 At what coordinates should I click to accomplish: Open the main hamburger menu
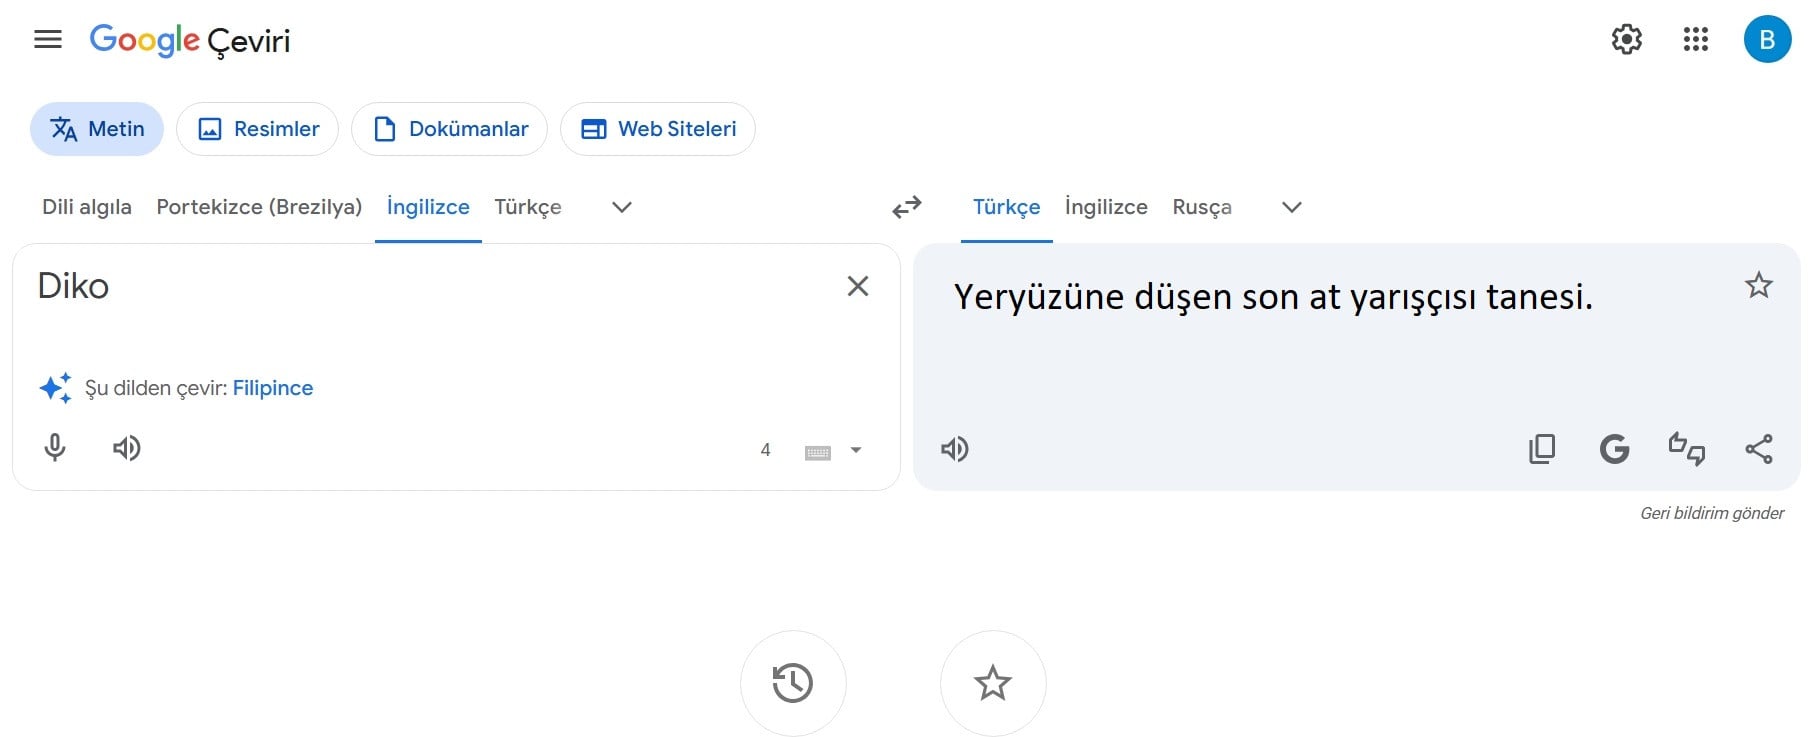(48, 40)
